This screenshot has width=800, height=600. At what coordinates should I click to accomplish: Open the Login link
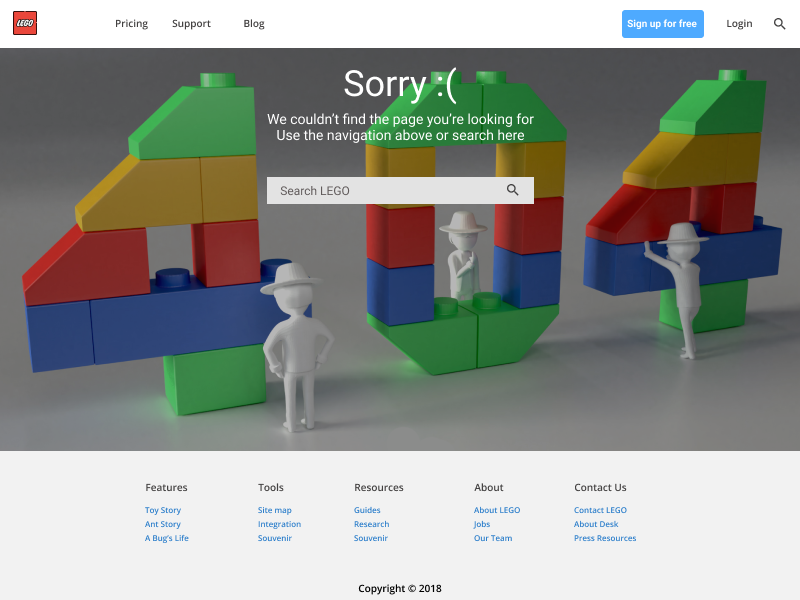tap(739, 23)
